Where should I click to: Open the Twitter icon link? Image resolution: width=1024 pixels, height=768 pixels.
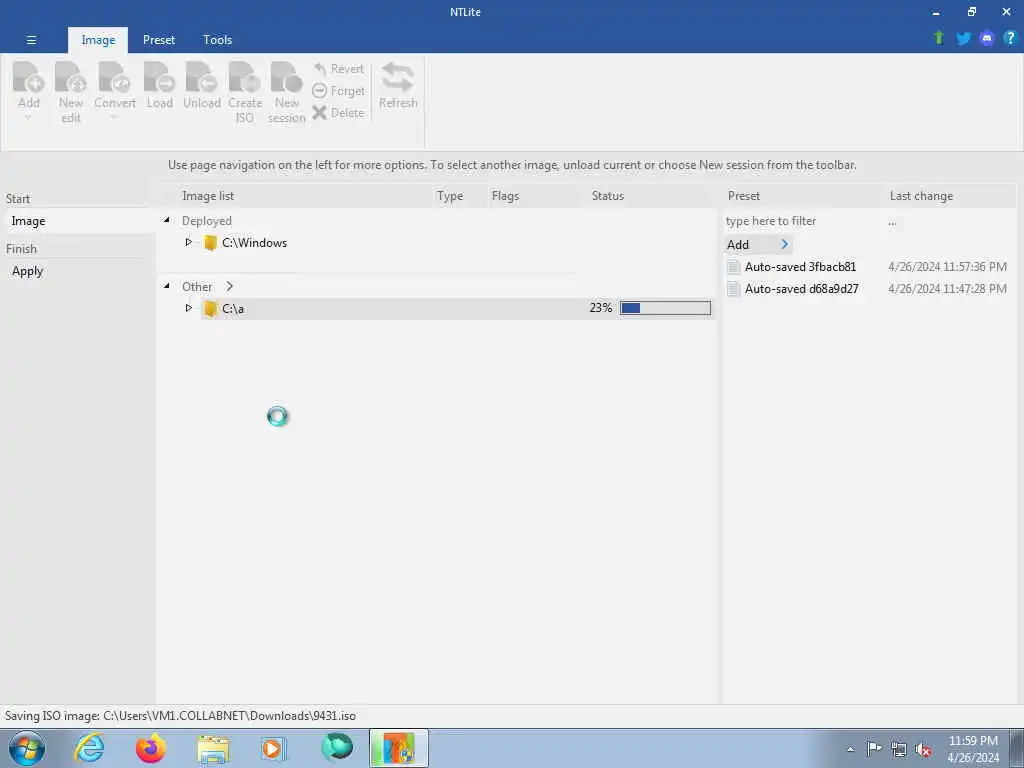(963, 38)
